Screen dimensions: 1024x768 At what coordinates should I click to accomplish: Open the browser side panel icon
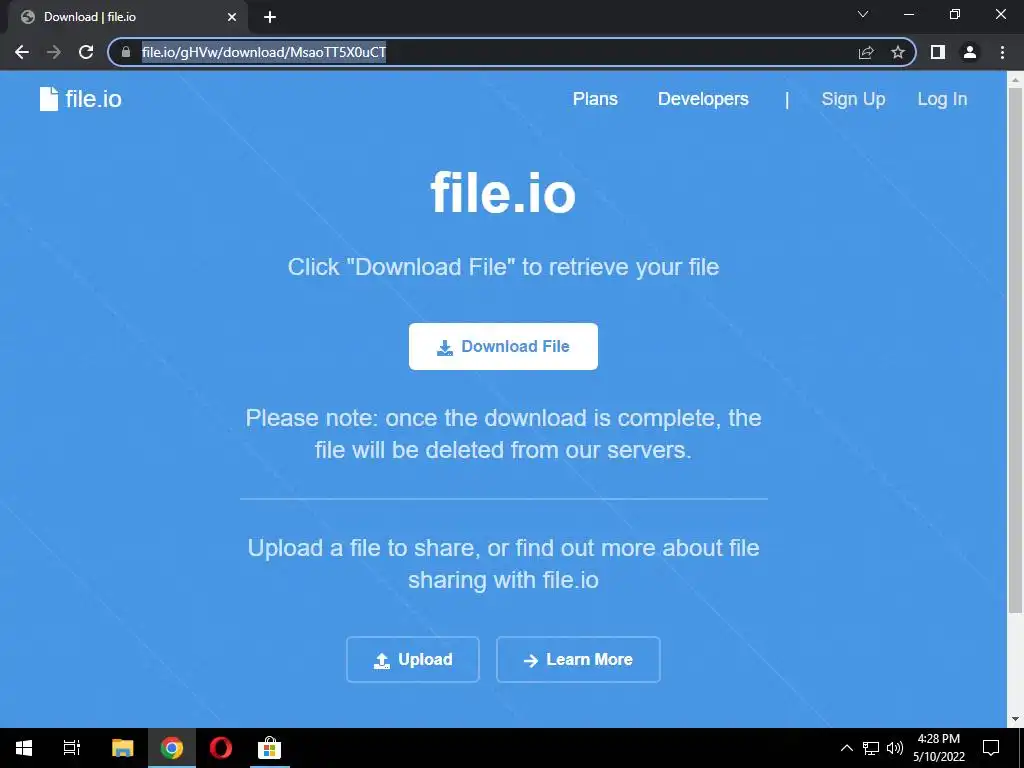point(938,52)
